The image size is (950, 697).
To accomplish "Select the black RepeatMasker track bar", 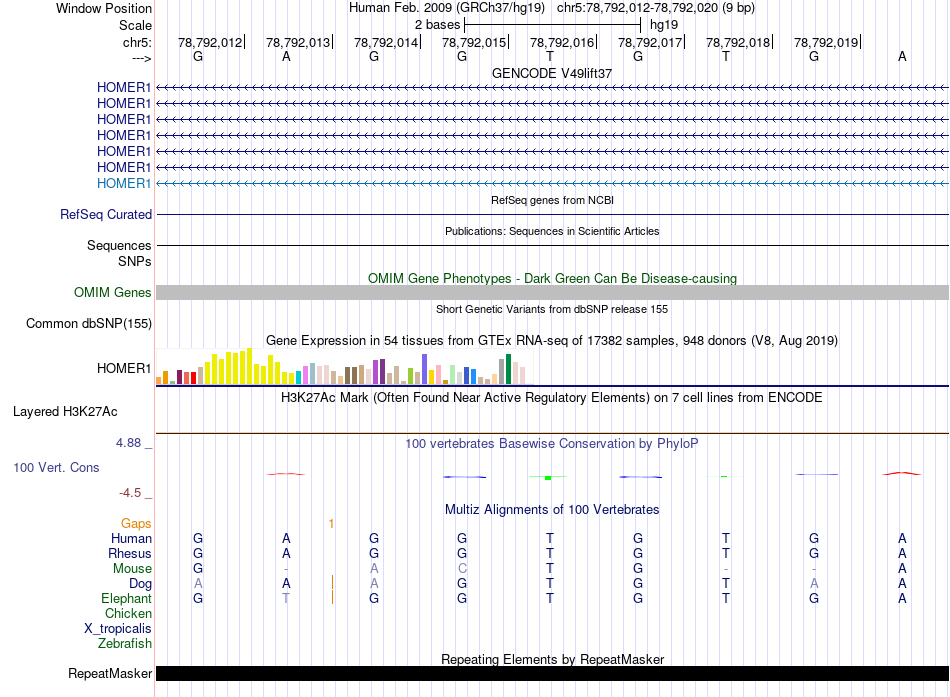I will pos(552,674).
